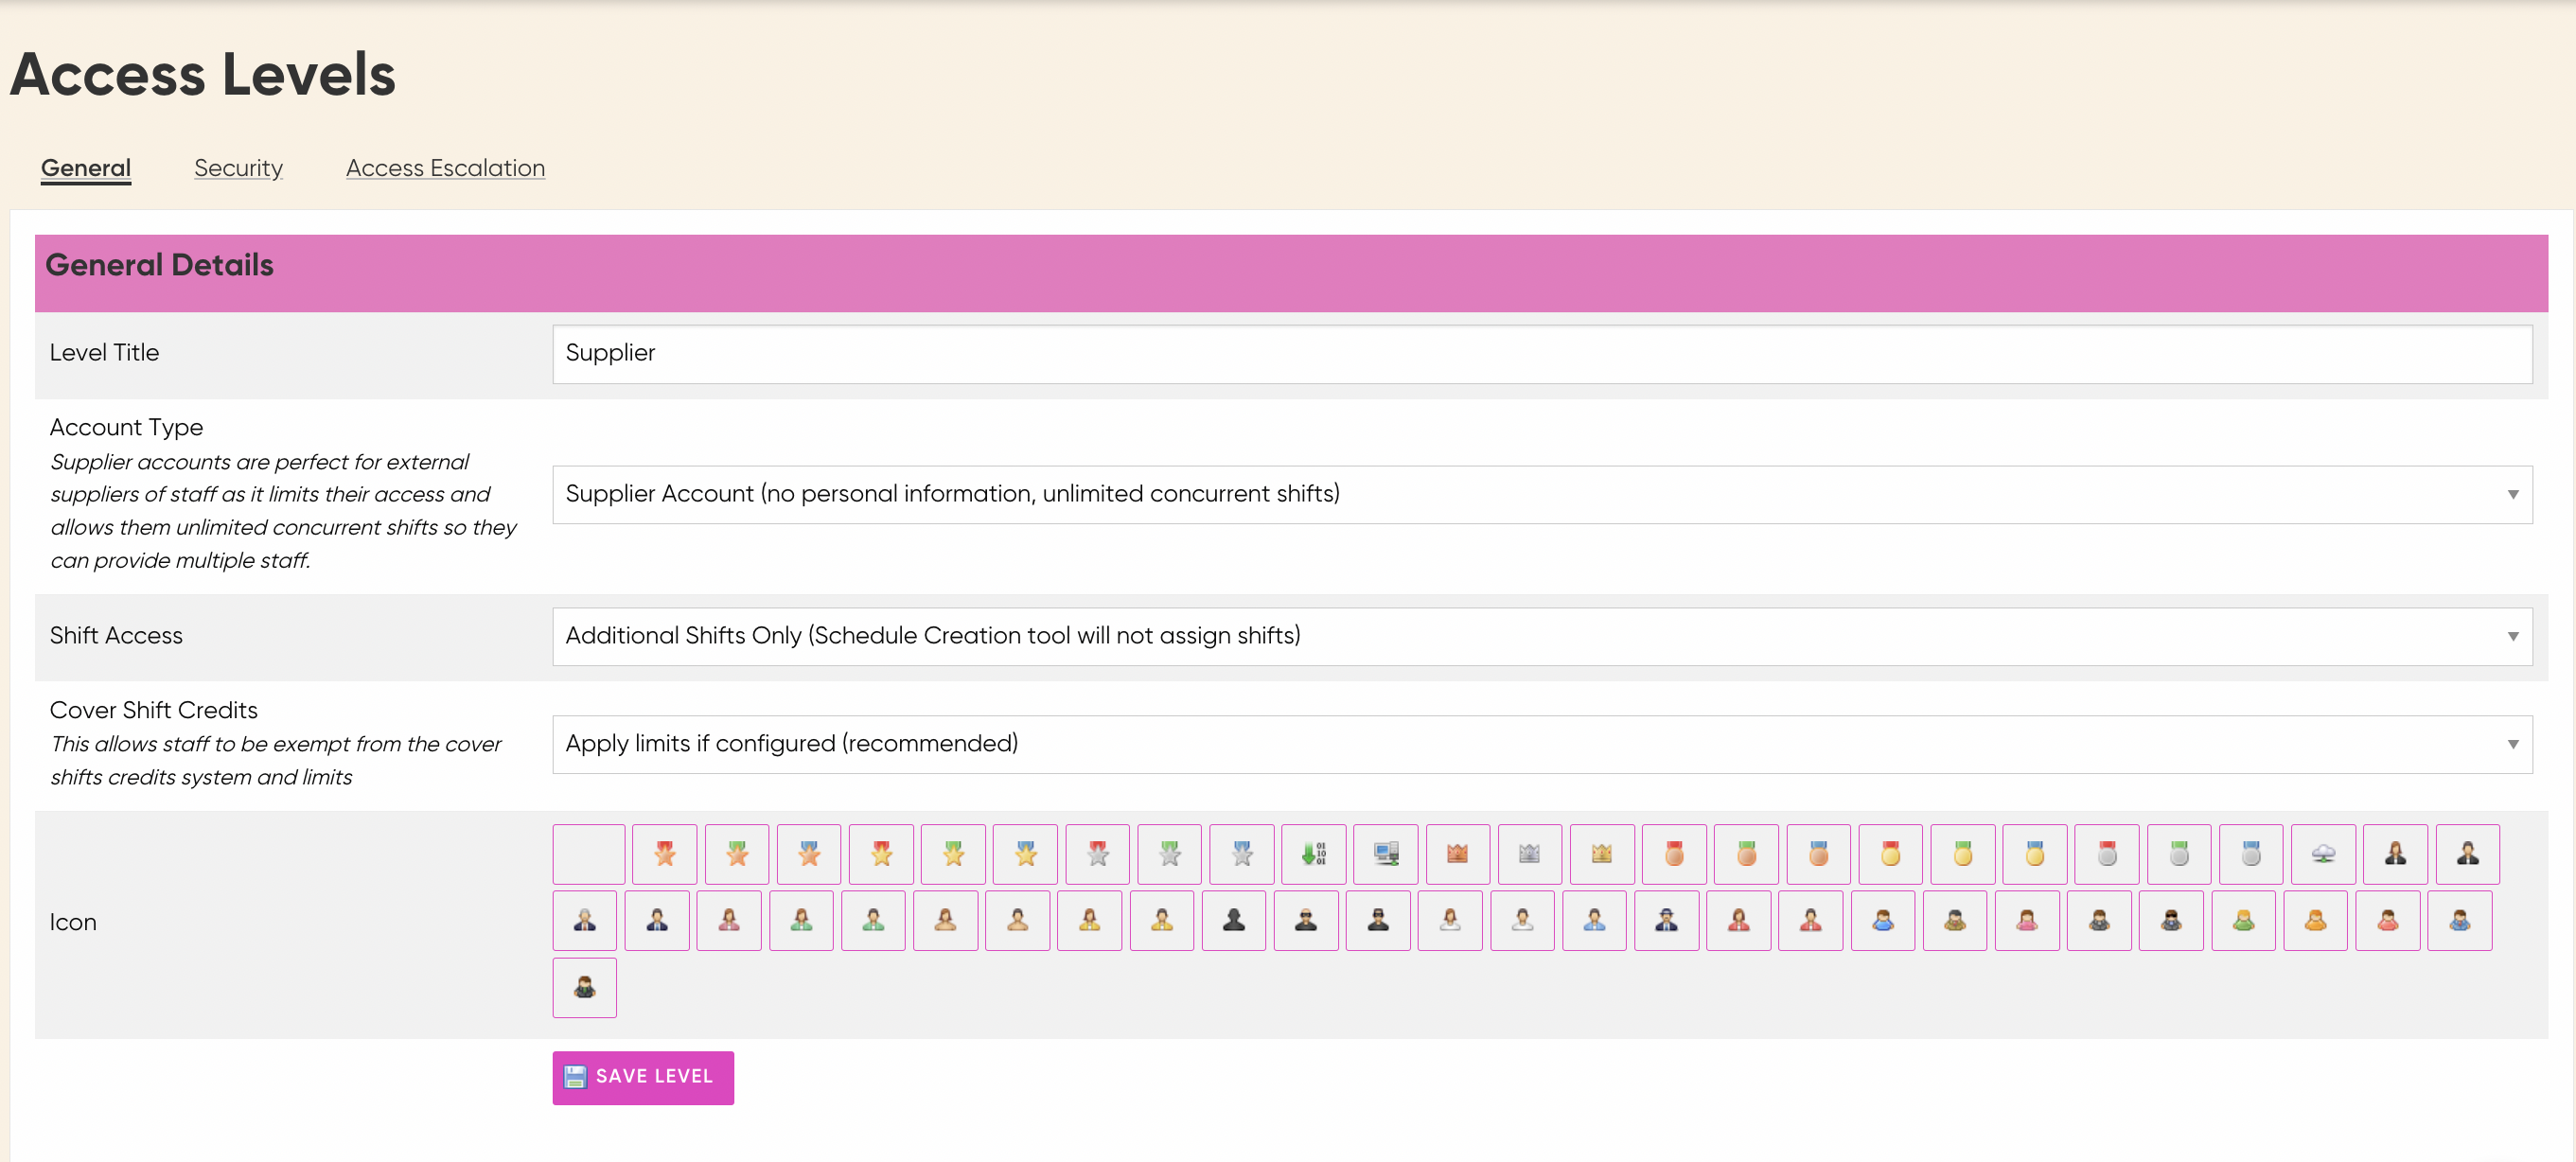Choose the green arrow binary data icon

point(1314,854)
